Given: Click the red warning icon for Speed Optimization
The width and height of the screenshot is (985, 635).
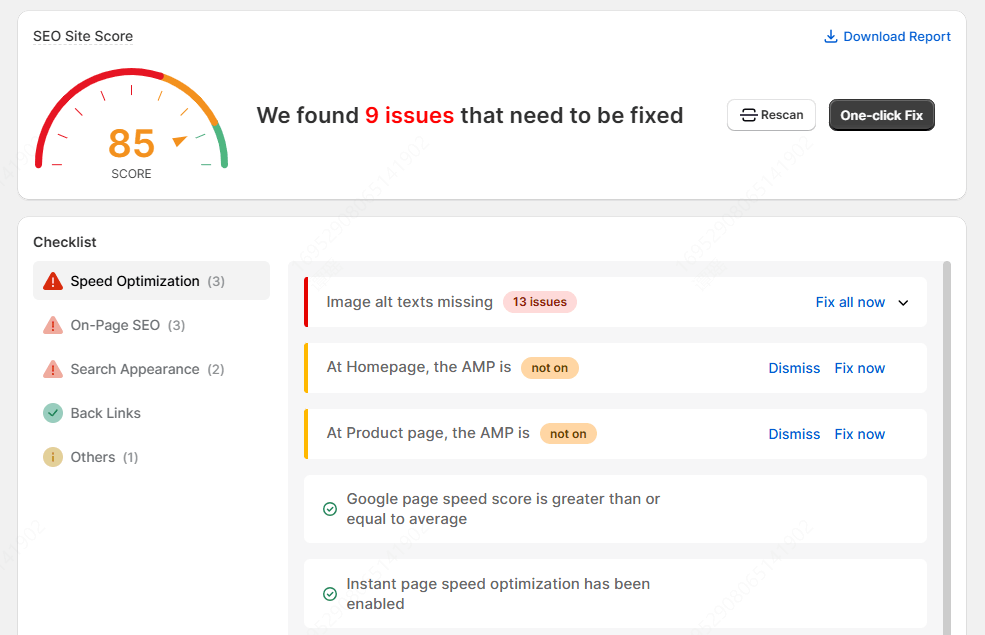Looking at the screenshot, I should click(53, 281).
